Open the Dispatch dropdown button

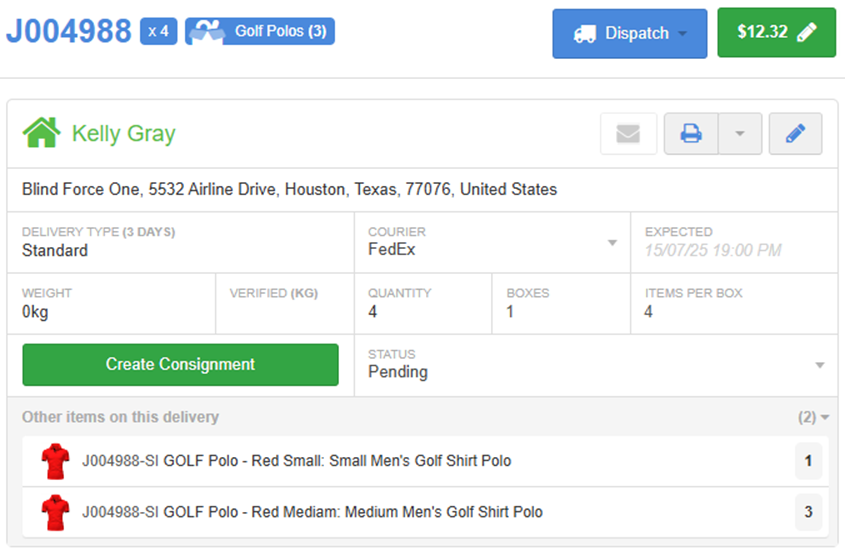(x=629, y=33)
